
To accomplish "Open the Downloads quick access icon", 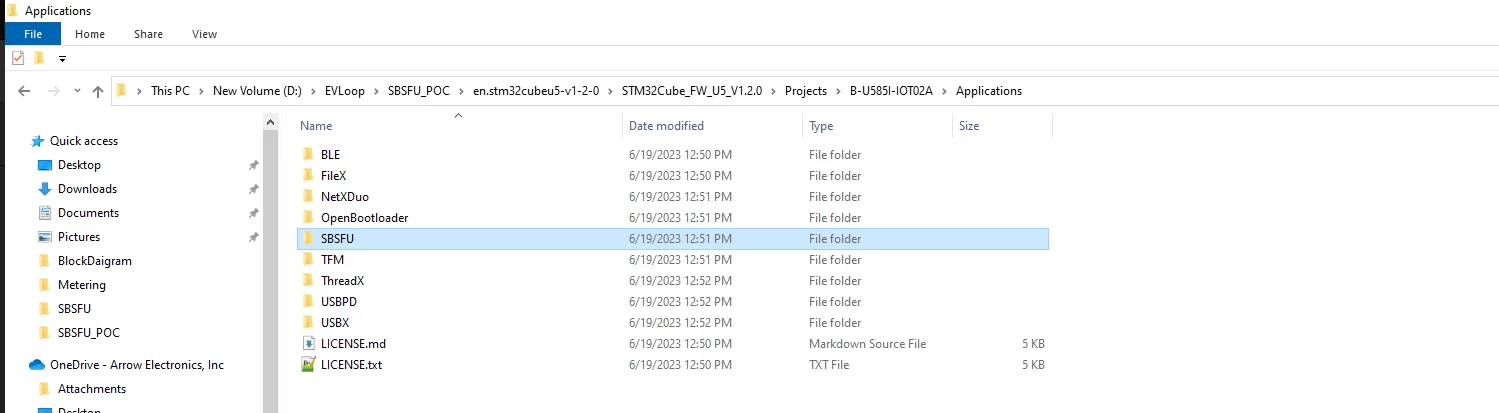I will click(44, 189).
